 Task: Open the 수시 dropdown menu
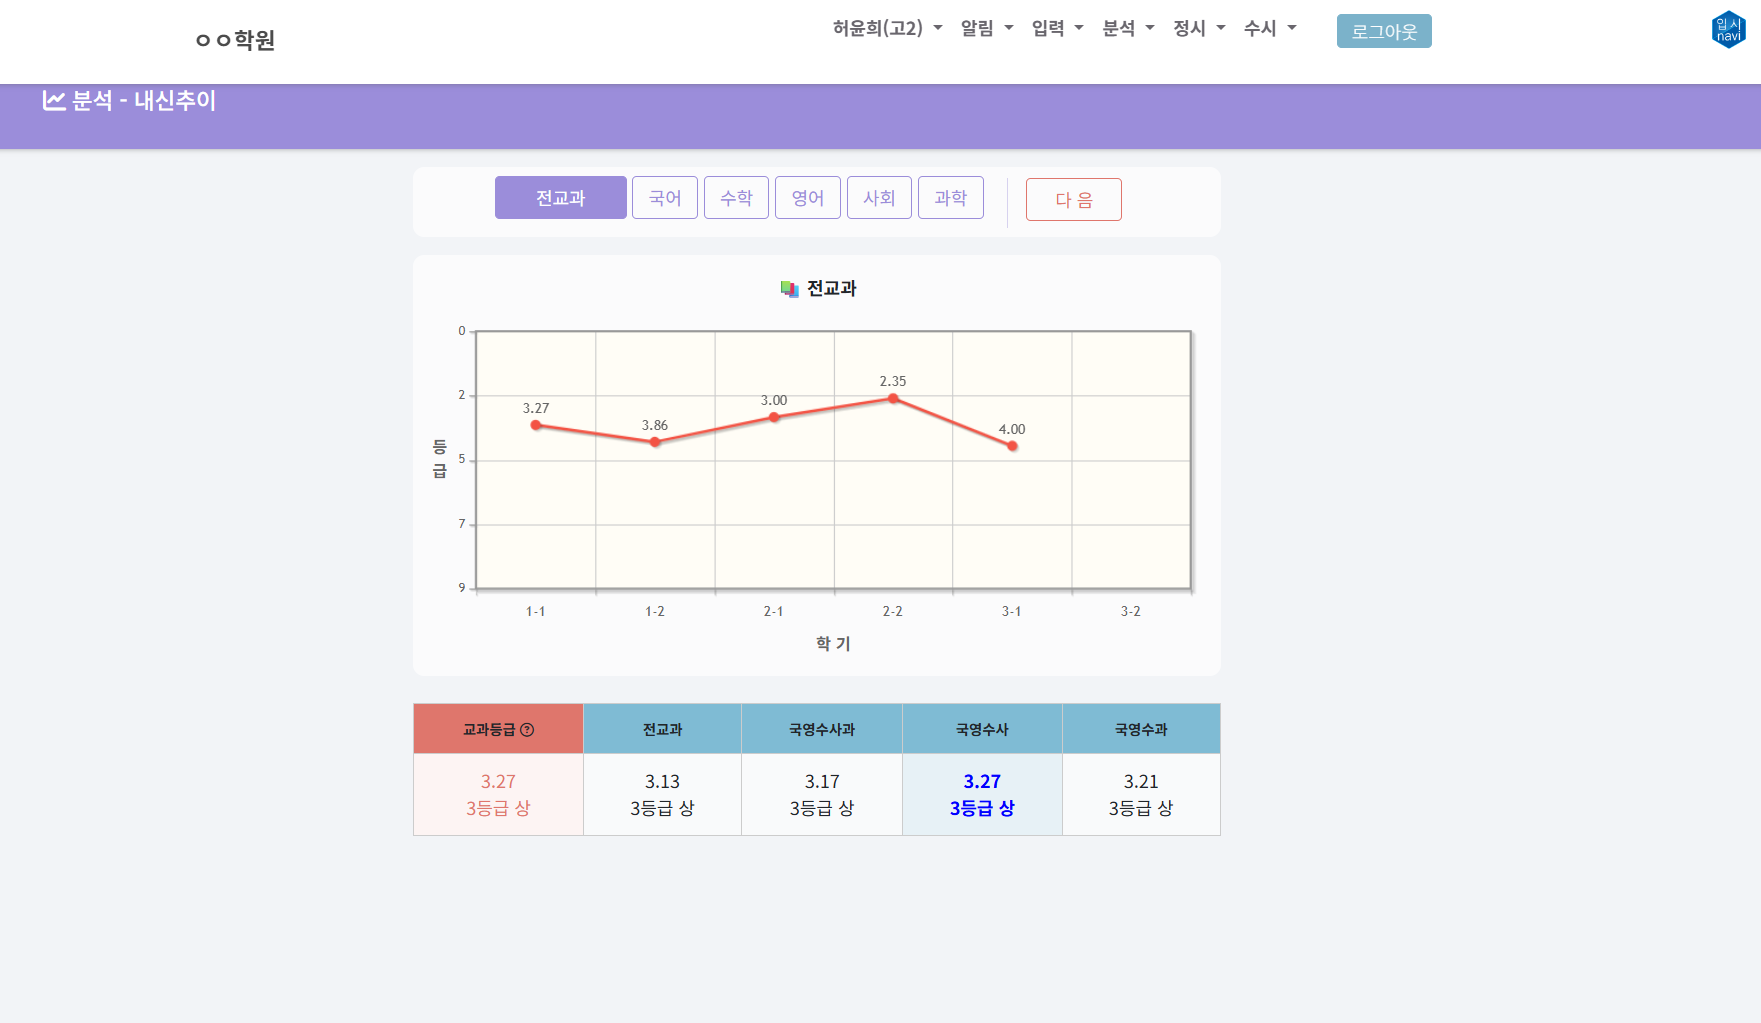click(1269, 29)
